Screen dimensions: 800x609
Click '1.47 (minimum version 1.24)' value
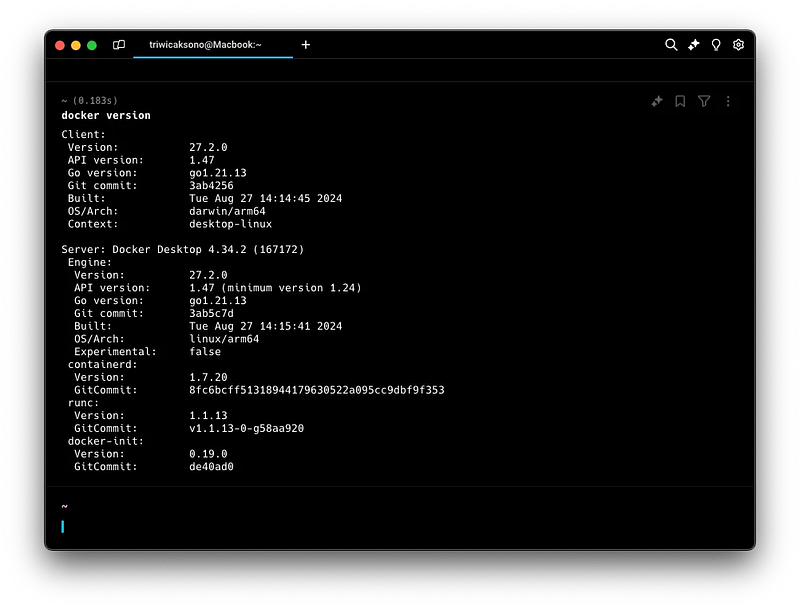(x=276, y=288)
